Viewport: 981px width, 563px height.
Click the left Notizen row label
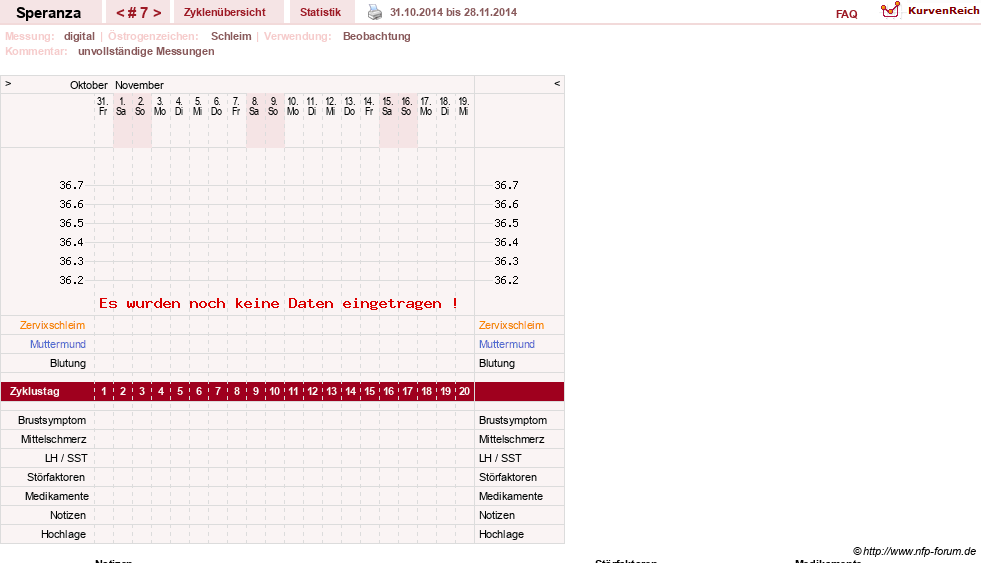[x=68, y=515]
